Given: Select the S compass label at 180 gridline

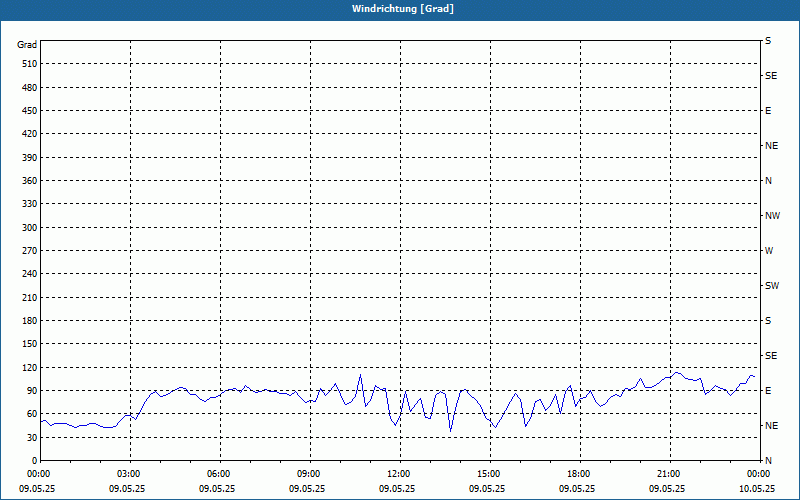Looking at the screenshot, I should coord(768,321).
